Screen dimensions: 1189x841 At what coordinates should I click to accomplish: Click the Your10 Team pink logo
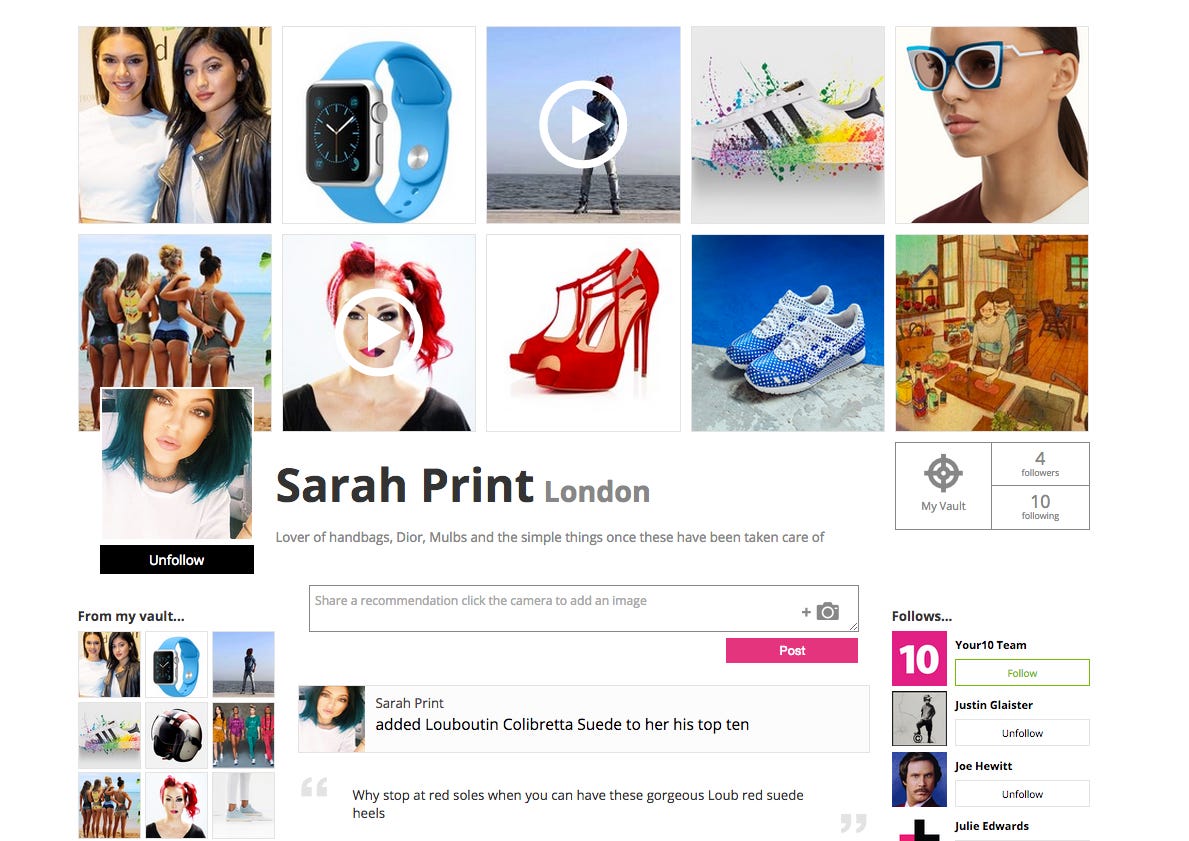click(x=919, y=658)
